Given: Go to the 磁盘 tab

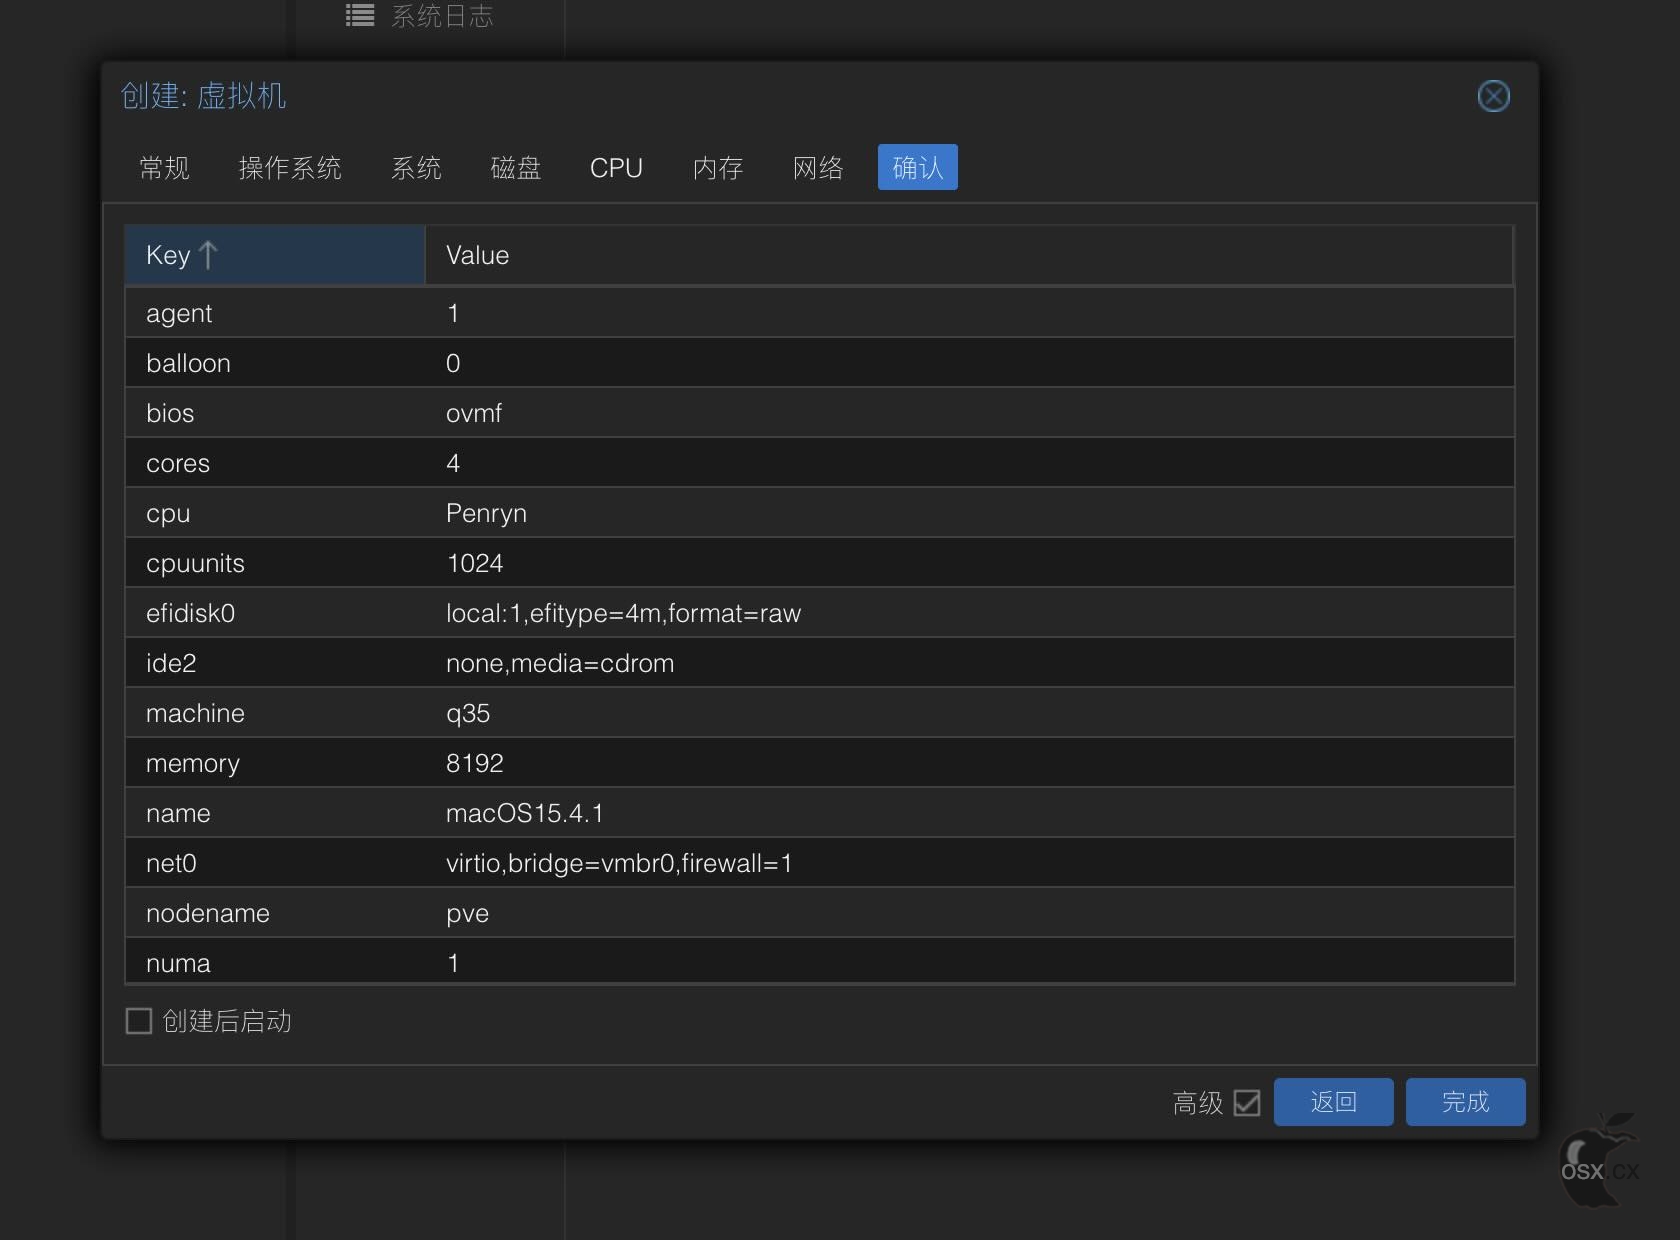Looking at the screenshot, I should click(516, 167).
